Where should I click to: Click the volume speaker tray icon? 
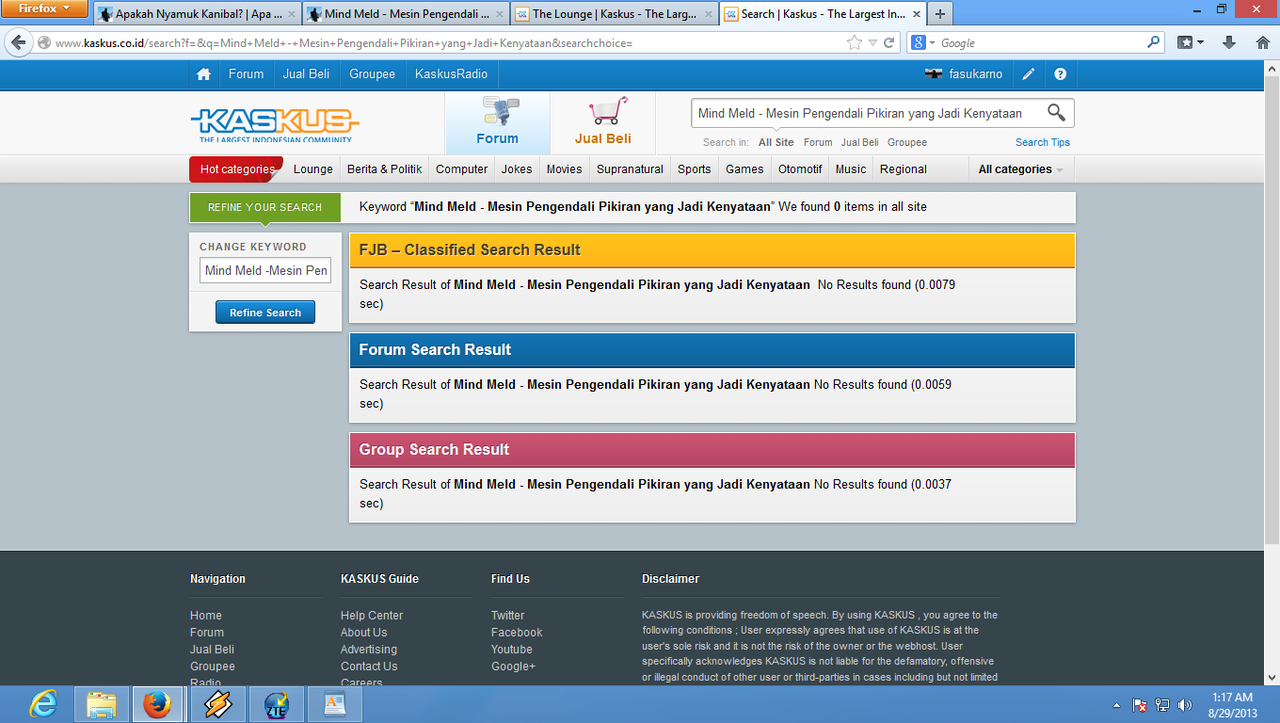[x=1185, y=705]
